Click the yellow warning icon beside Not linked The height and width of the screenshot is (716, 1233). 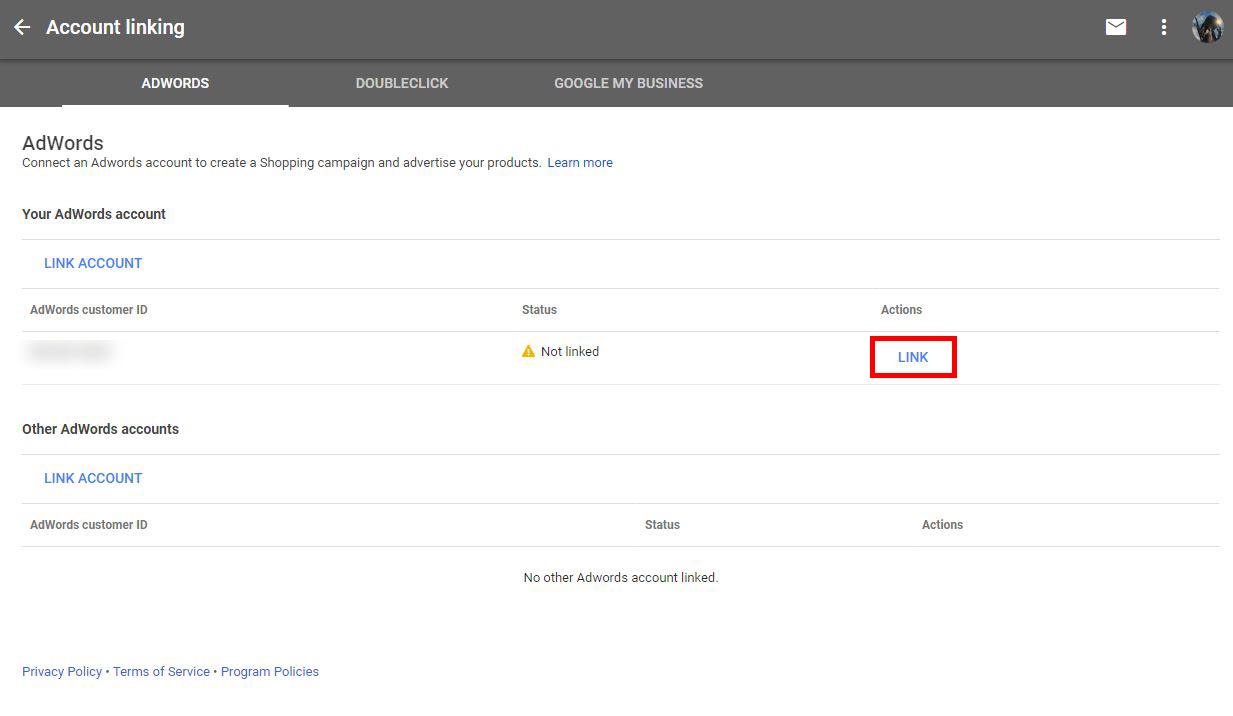click(529, 351)
